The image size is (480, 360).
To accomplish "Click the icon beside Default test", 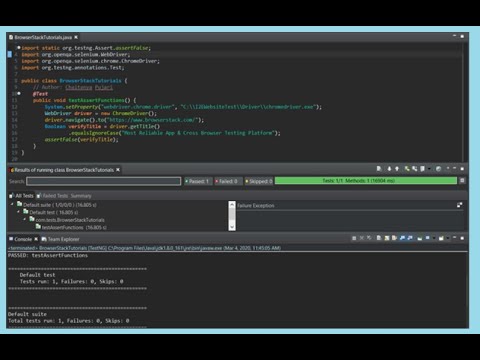I will (x=26, y=212).
